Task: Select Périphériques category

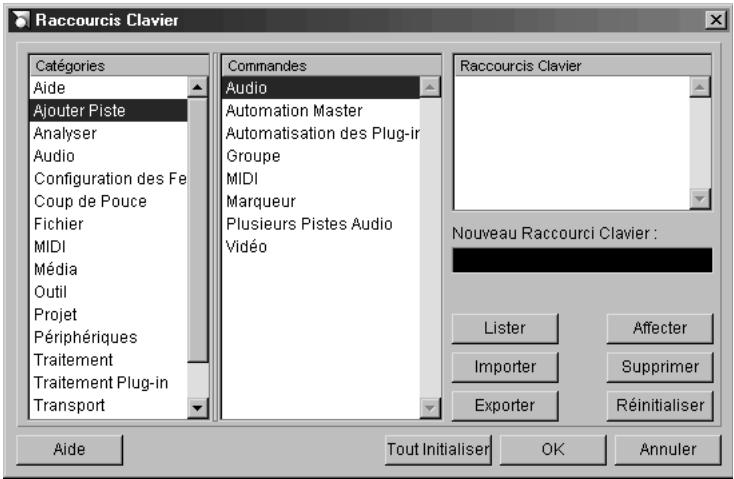Action: (x=109, y=337)
